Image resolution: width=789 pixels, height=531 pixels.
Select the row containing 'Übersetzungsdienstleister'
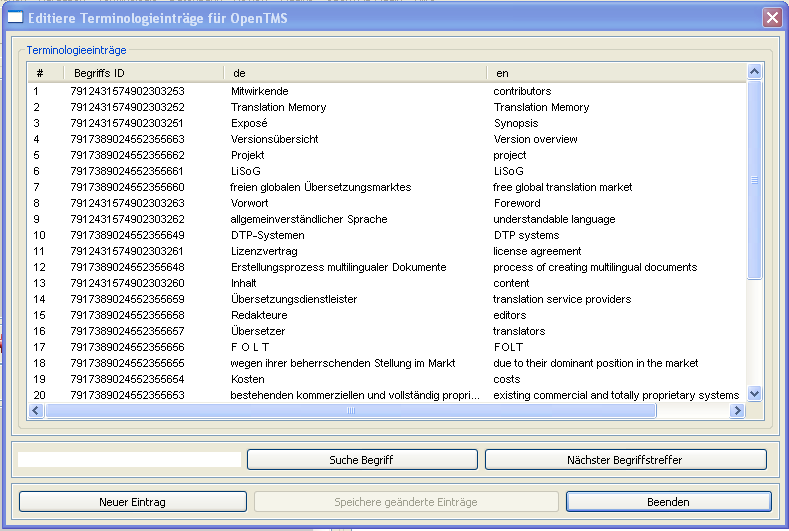click(293, 299)
